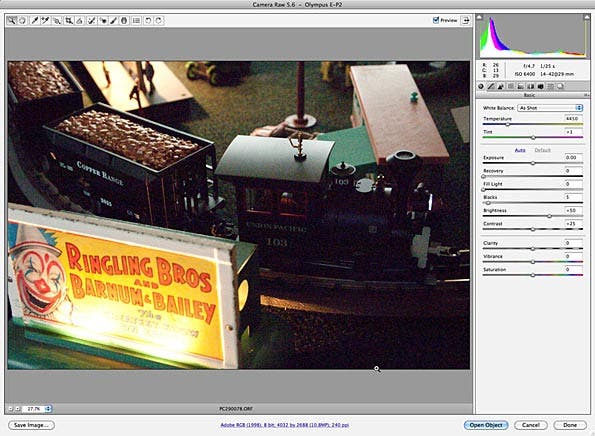
Task: Click the Done button
Action: click(570, 425)
